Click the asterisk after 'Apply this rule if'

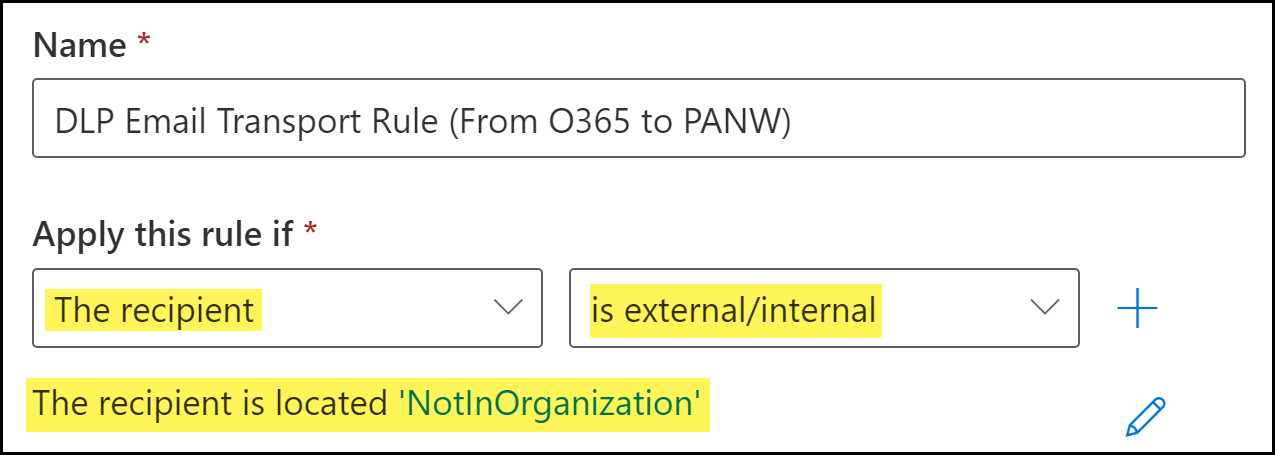coord(309,233)
